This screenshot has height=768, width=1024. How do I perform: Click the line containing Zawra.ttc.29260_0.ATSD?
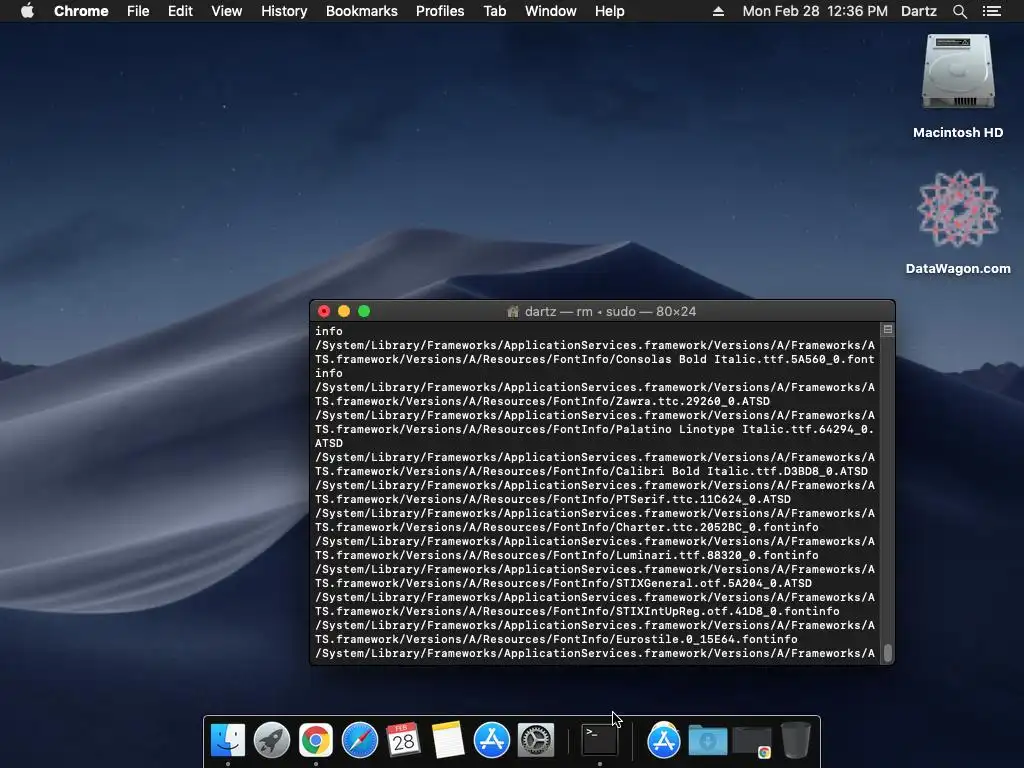542,401
